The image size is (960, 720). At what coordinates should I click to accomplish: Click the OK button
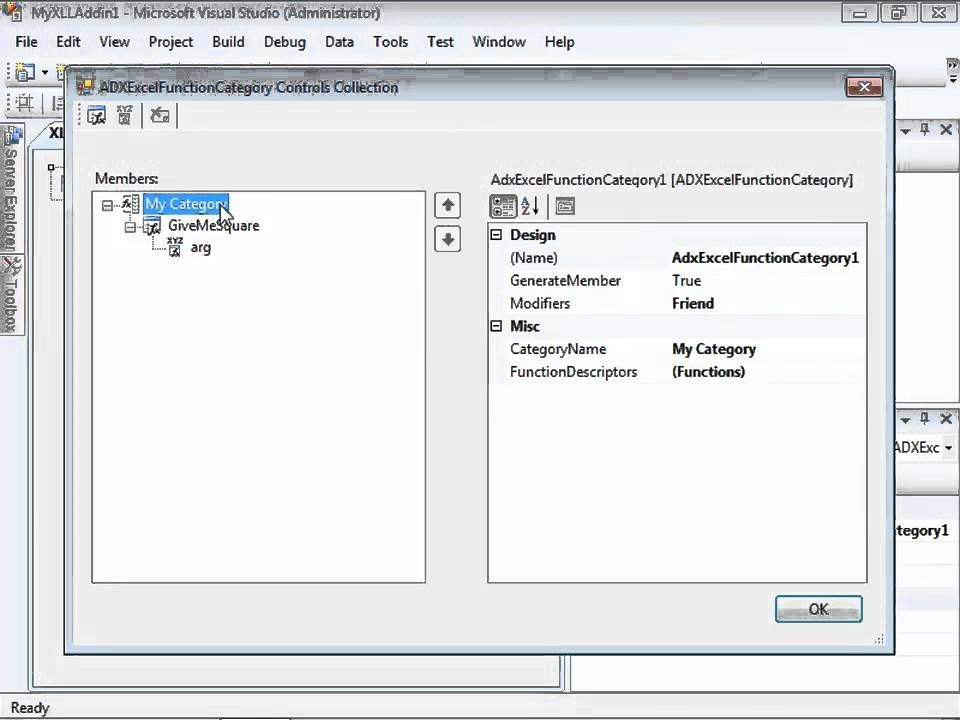coord(818,609)
